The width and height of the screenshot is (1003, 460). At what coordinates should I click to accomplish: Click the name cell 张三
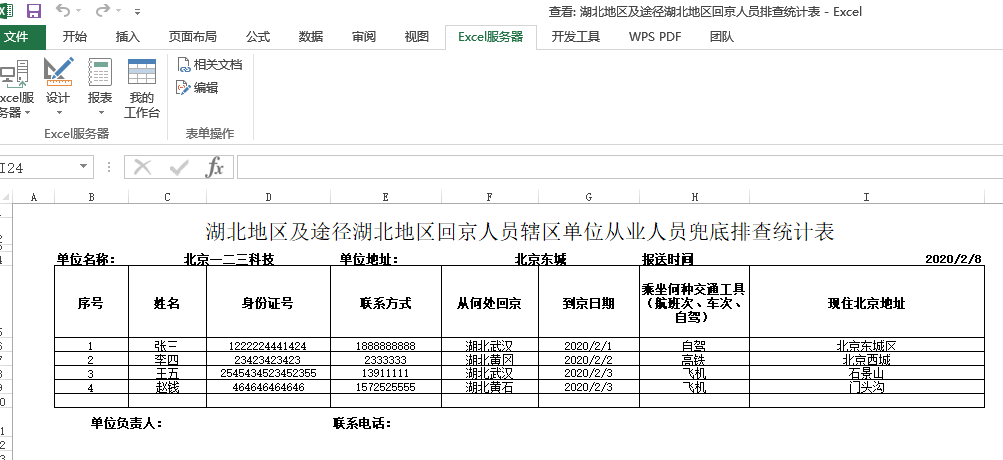168,345
